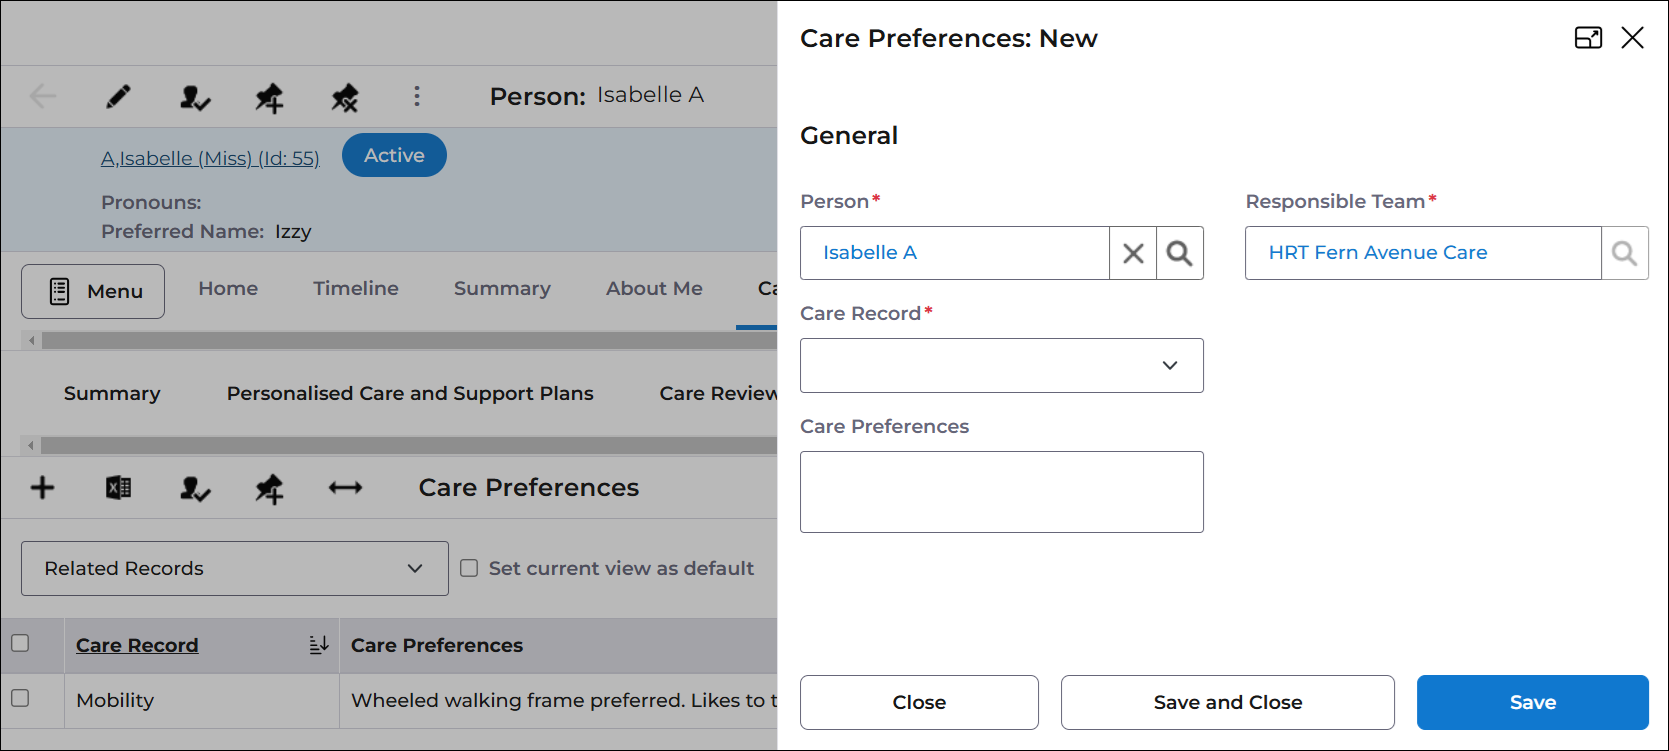Check the select-all checkbox in the table header
This screenshot has height=751, width=1669.
click(x=20, y=643)
